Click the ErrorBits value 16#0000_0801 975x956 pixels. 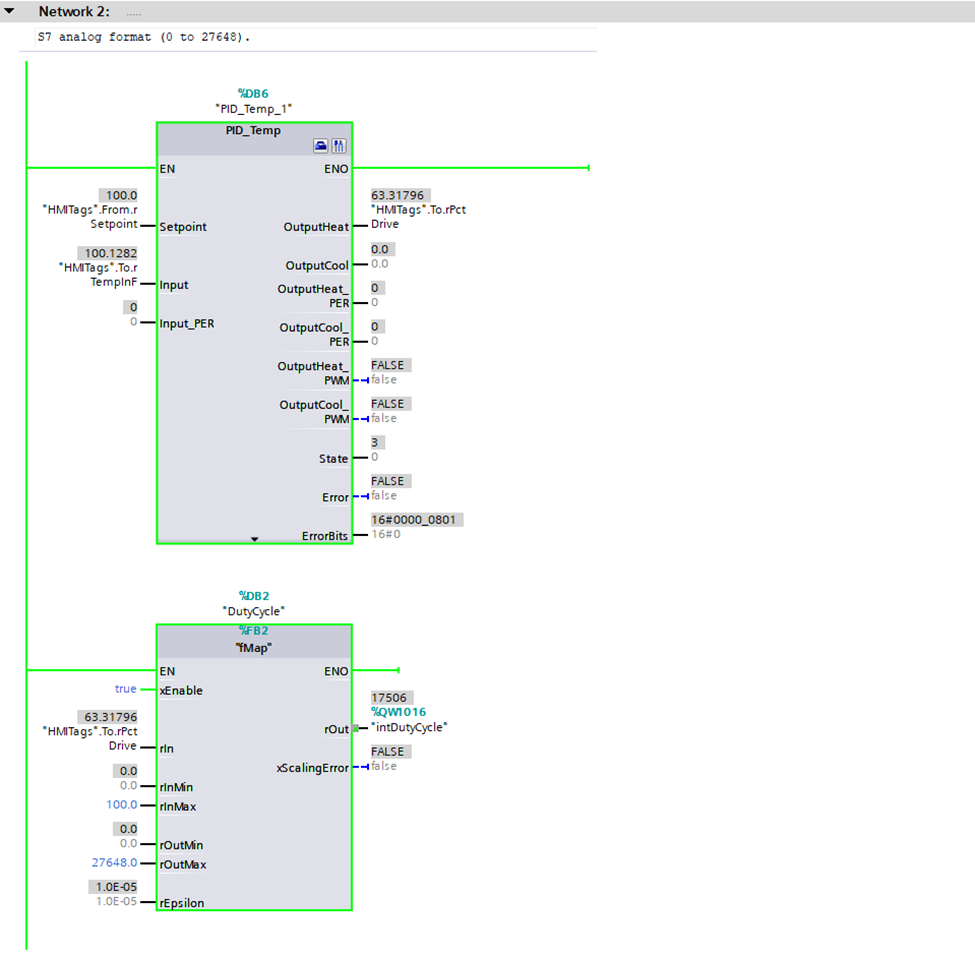point(417,519)
